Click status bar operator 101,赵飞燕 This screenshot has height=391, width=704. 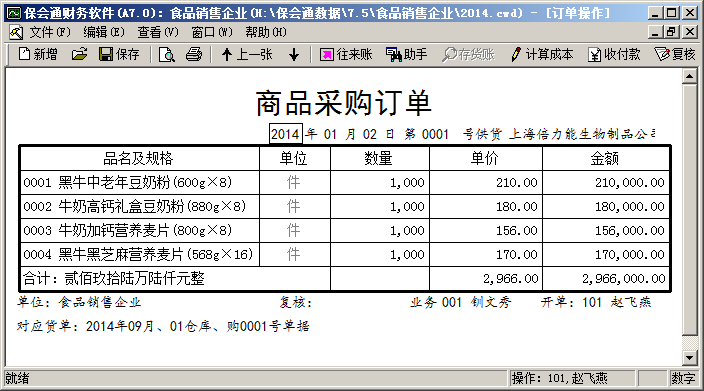pyautogui.click(x=572, y=378)
